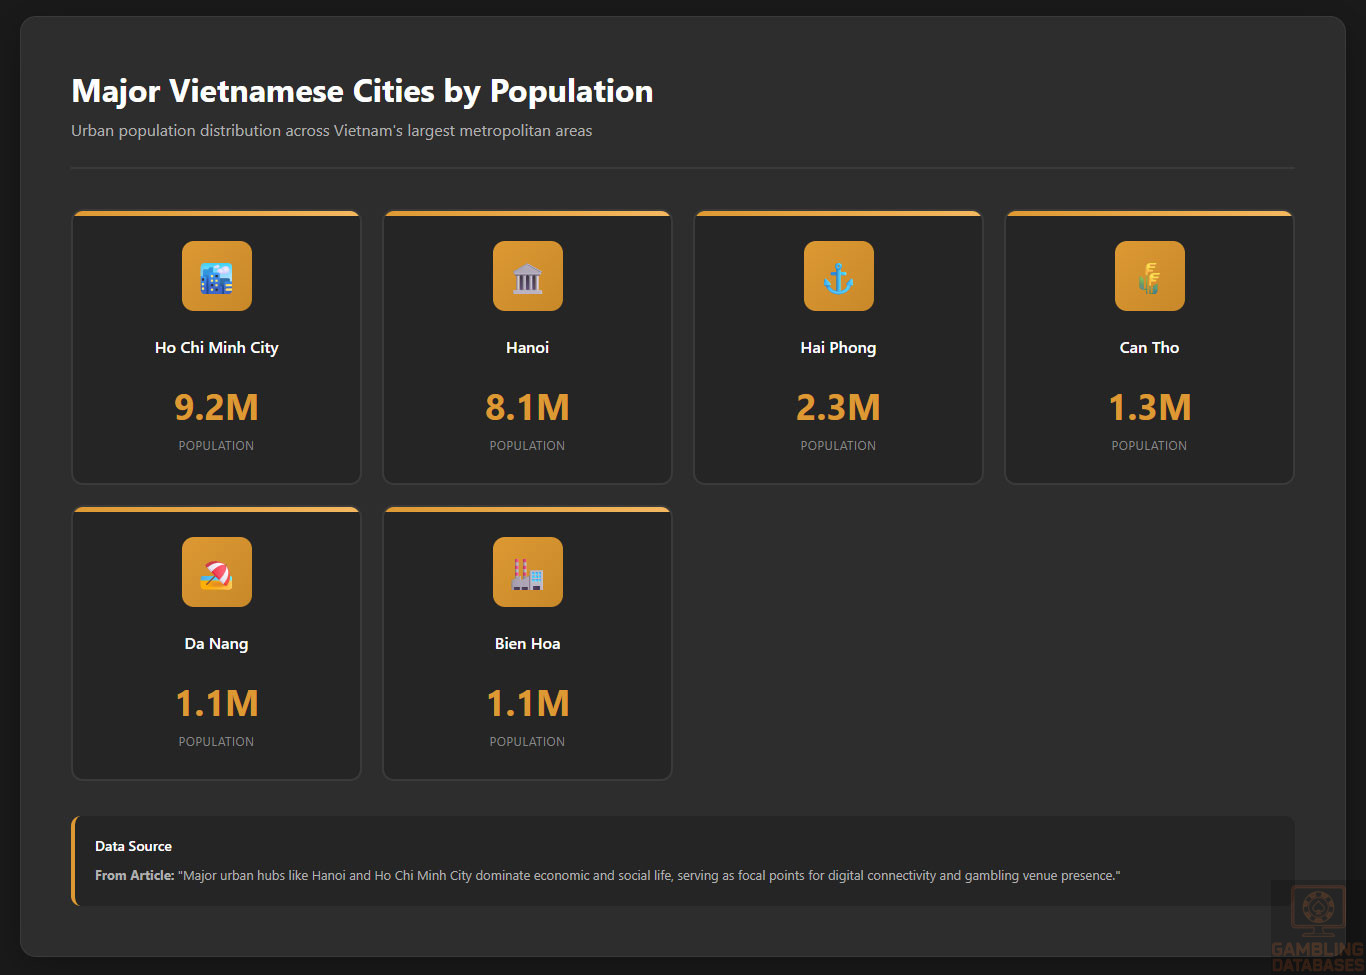Click the Hai Phong anchor icon
This screenshot has height=975, width=1366.
coord(838,276)
